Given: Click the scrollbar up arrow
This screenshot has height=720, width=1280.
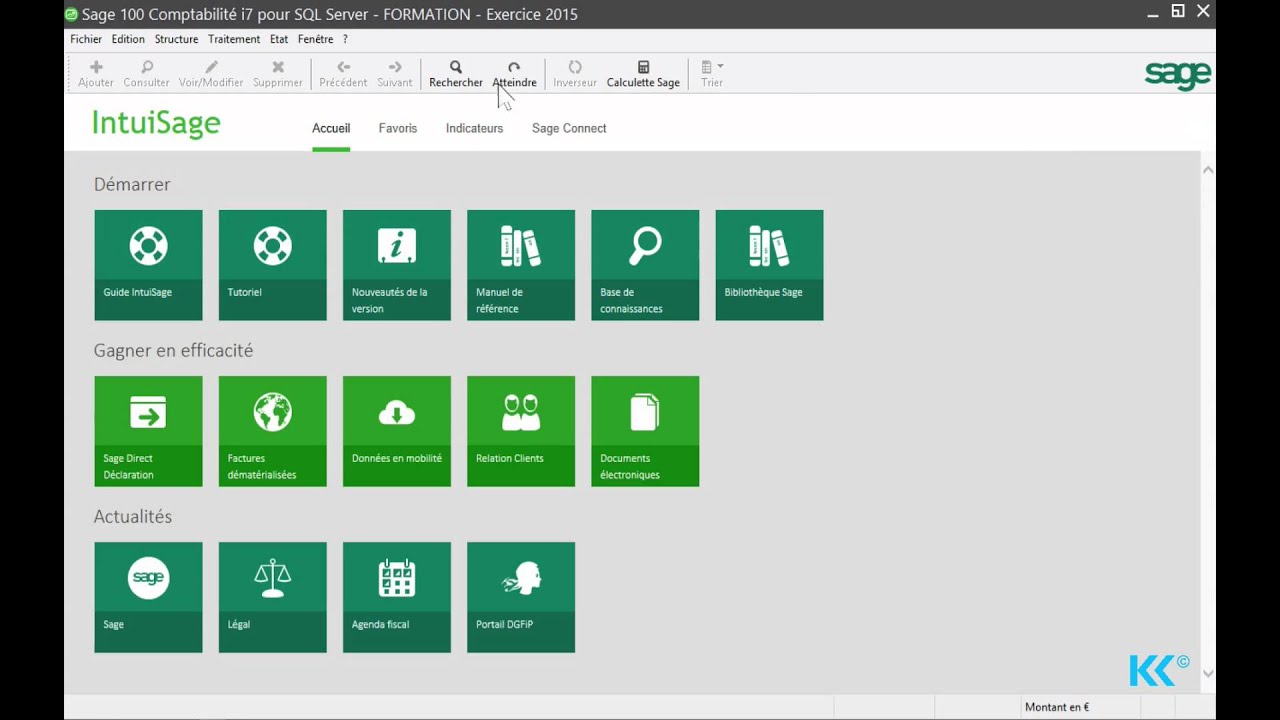Looking at the screenshot, I should (1208, 170).
